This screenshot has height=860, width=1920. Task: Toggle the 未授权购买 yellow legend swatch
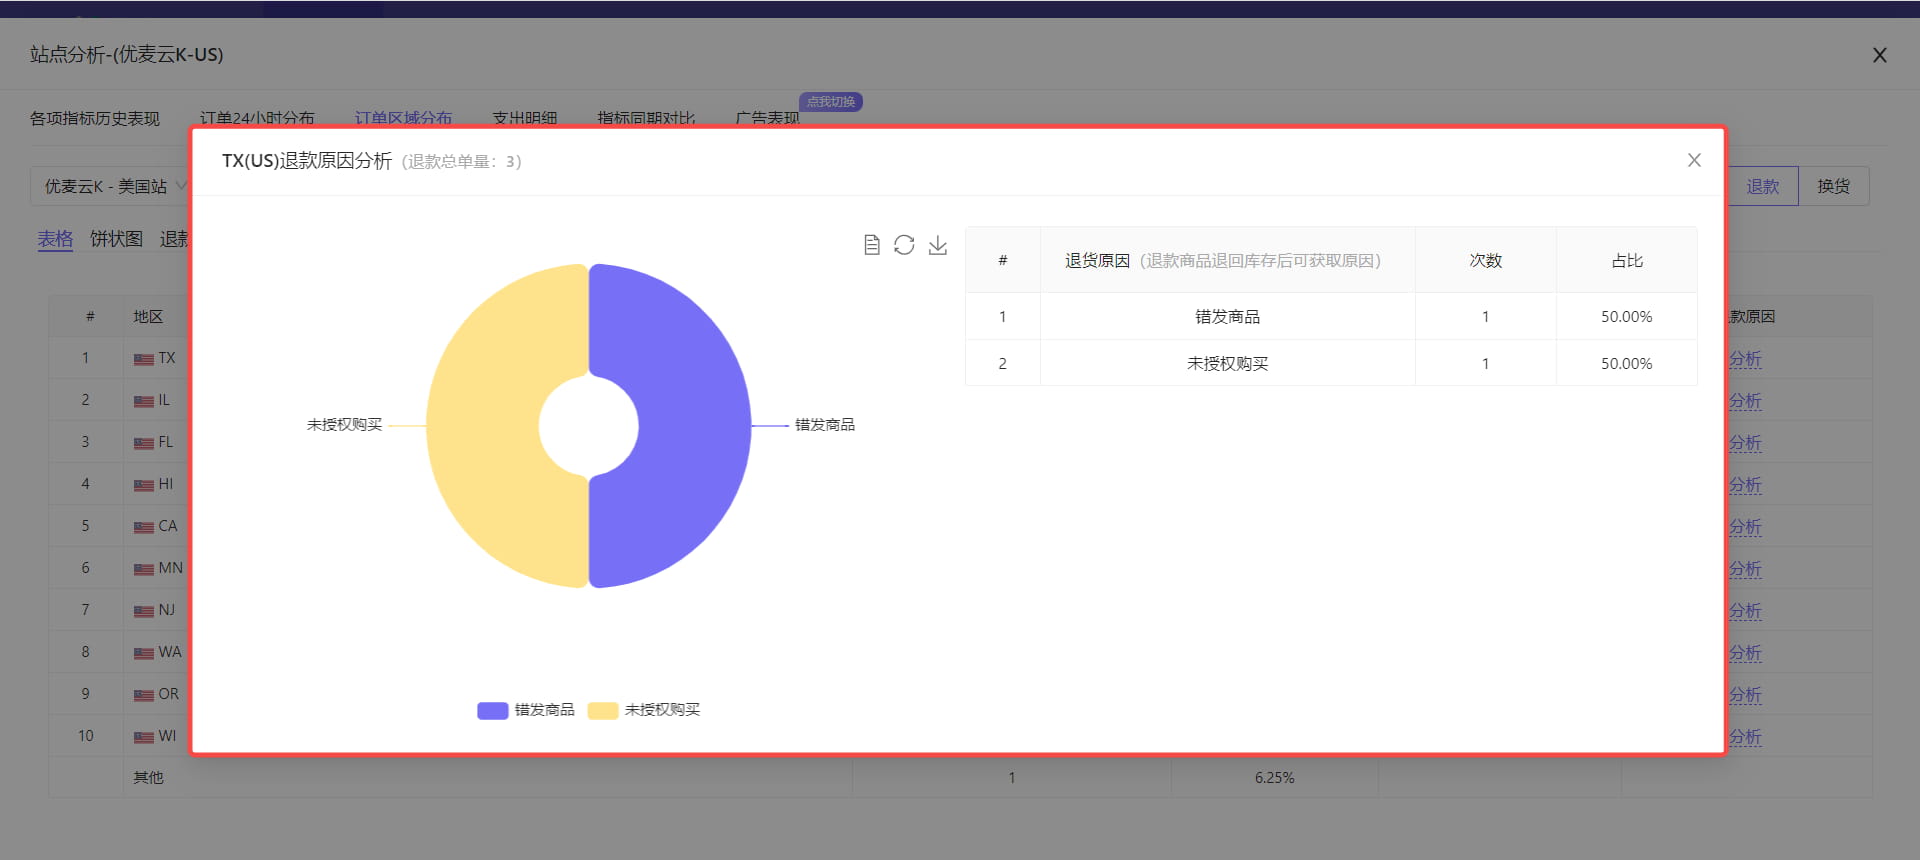click(x=602, y=710)
